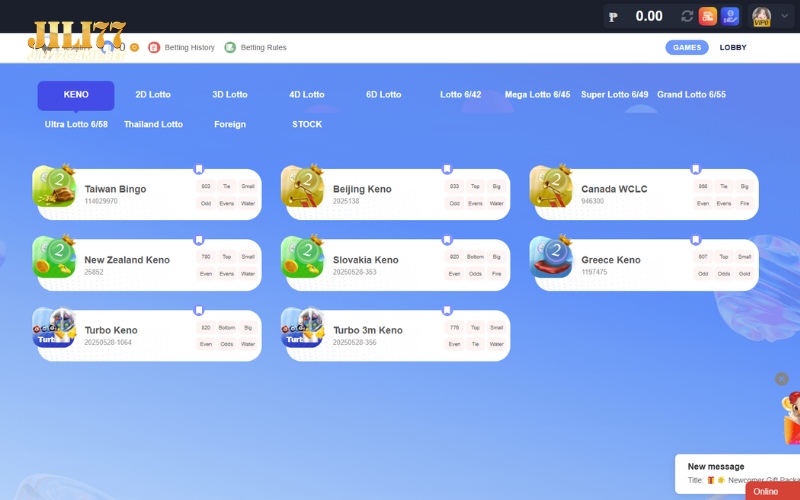The width and height of the screenshot is (800, 500).
Task: Switch to LOBBY view
Action: [733, 47]
